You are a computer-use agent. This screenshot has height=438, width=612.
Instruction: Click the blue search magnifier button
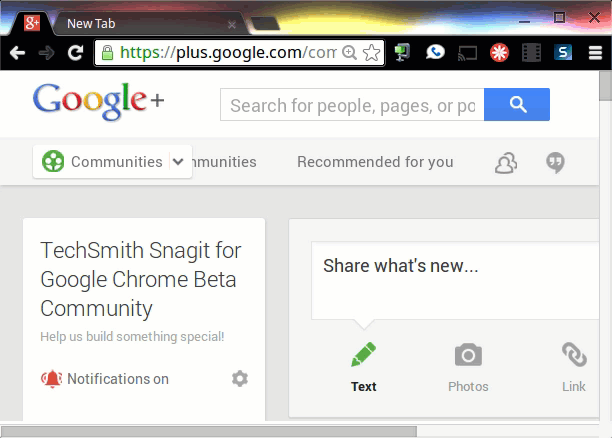coord(516,104)
